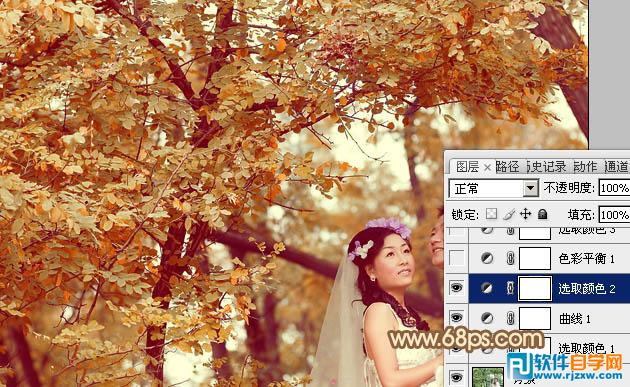Select the 色彩平衡 1 layer mask thumbnail
This screenshot has height=387, width=630.
click(535, 258)
